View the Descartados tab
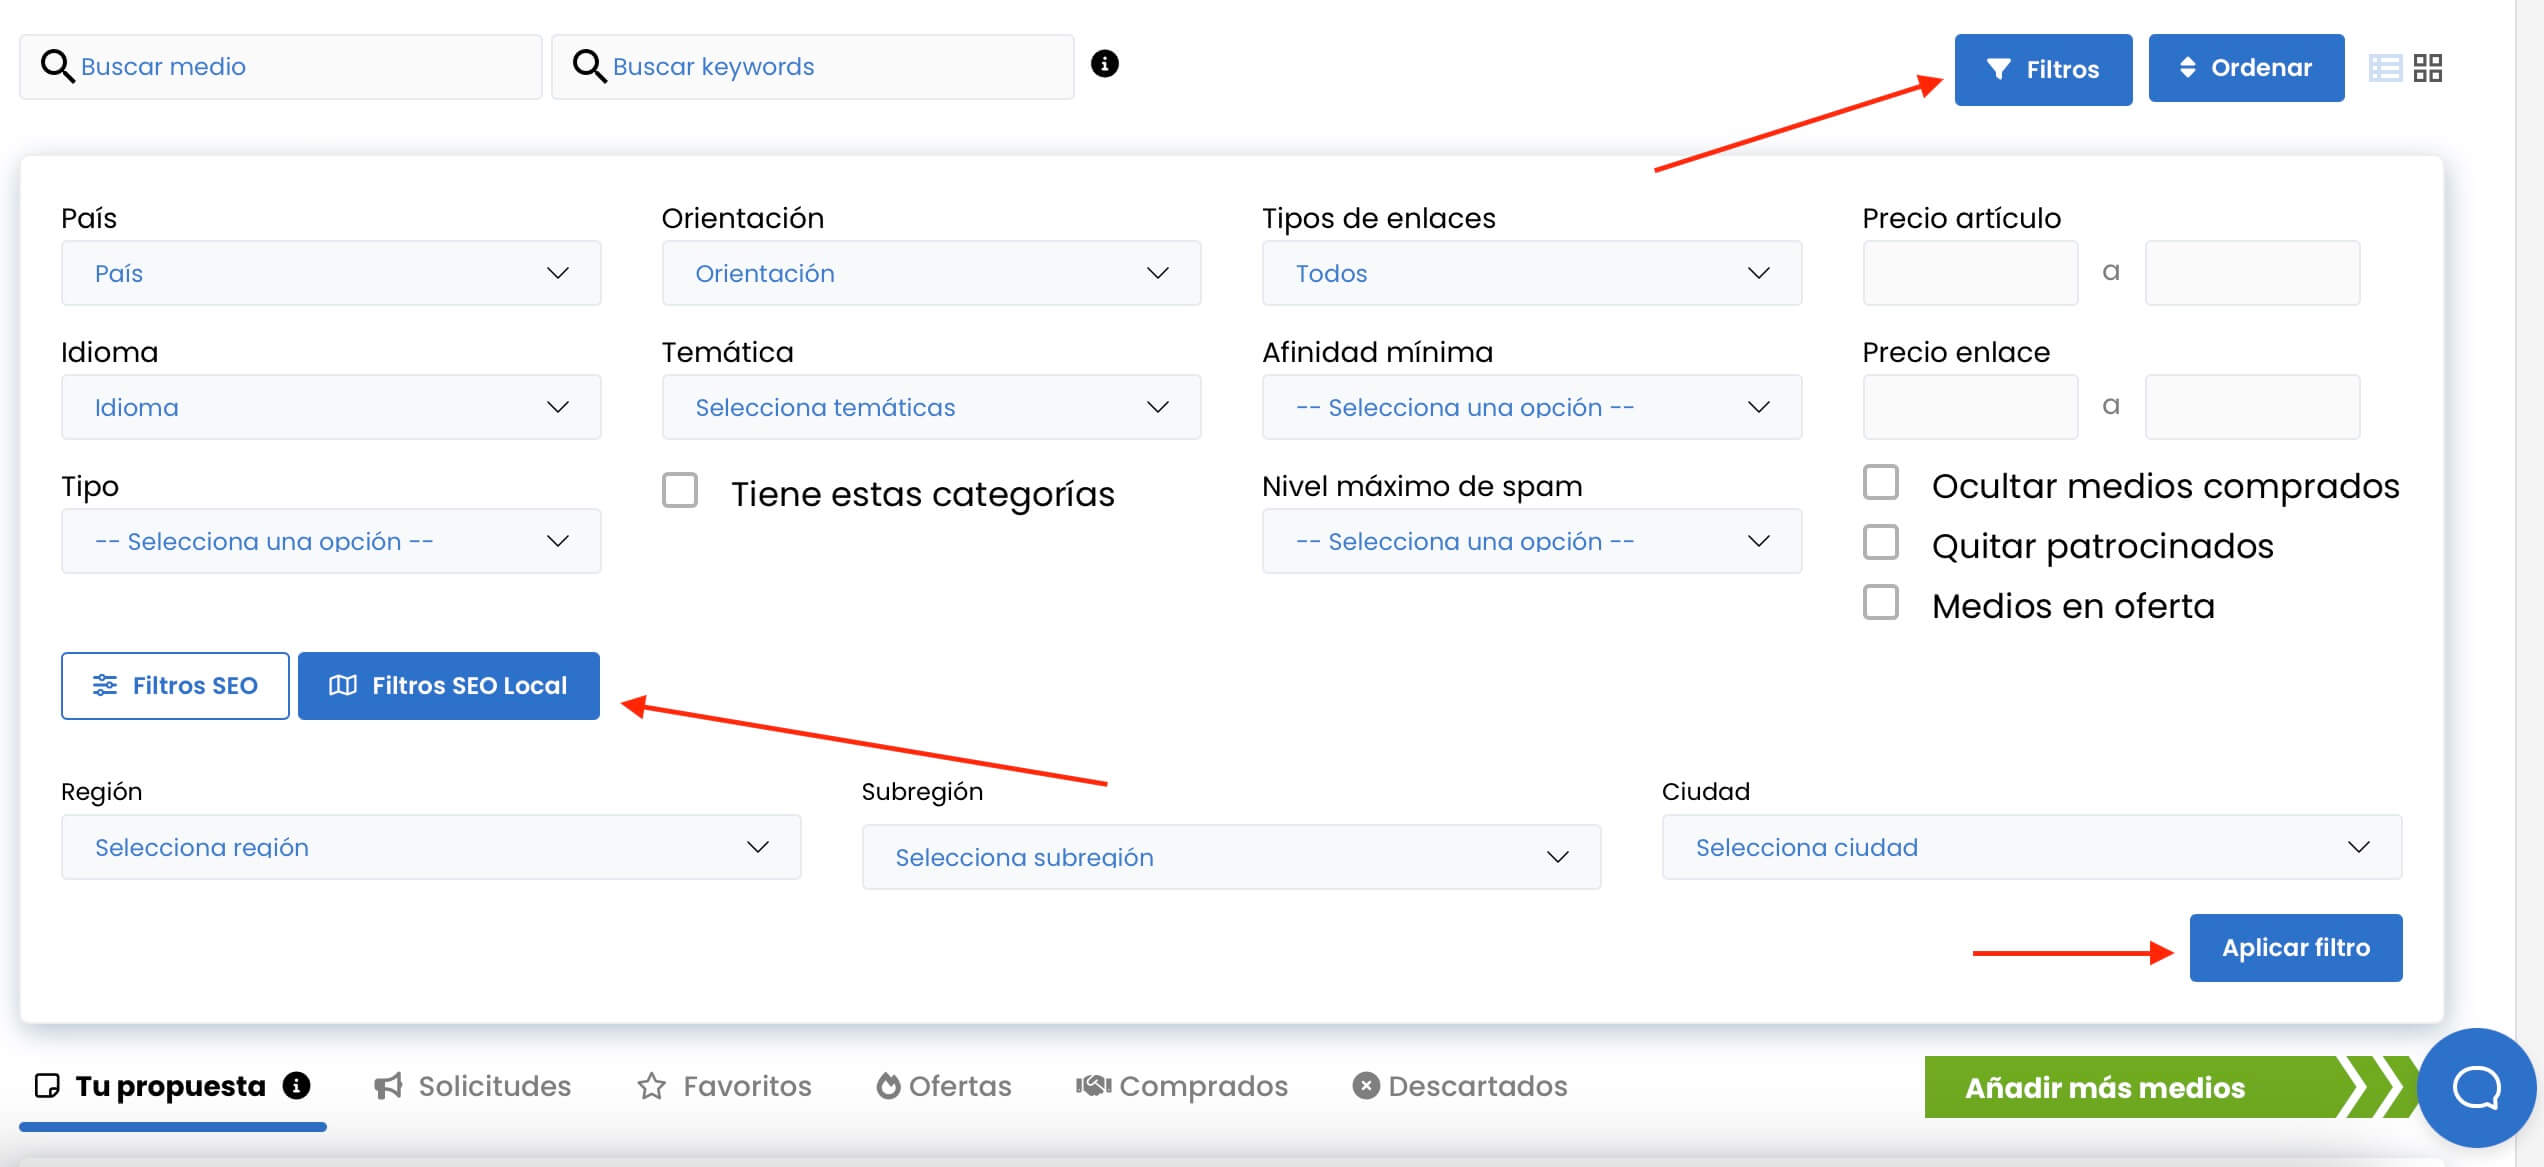2544x1167 pixels. pyautogui.click(x=1460, y=1086)
